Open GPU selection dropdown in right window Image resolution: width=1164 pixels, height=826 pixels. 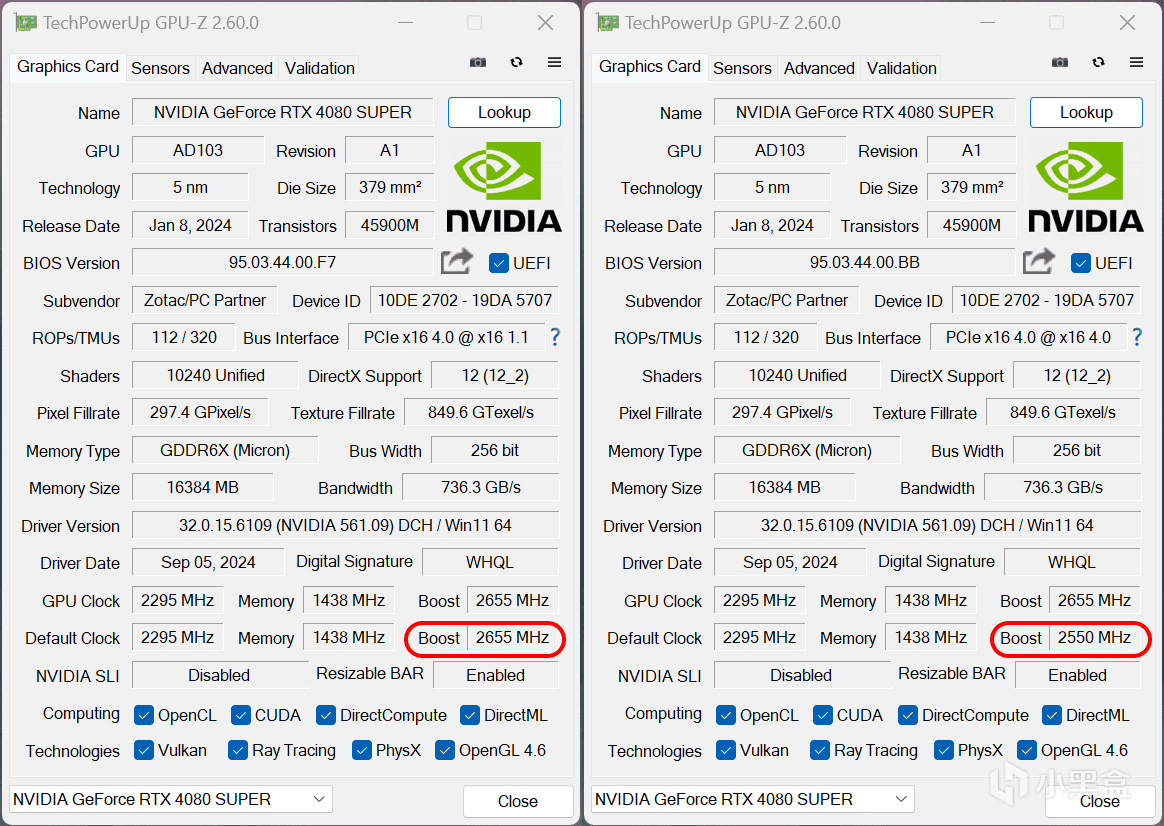pyautogui.click(x=753, y=799)
